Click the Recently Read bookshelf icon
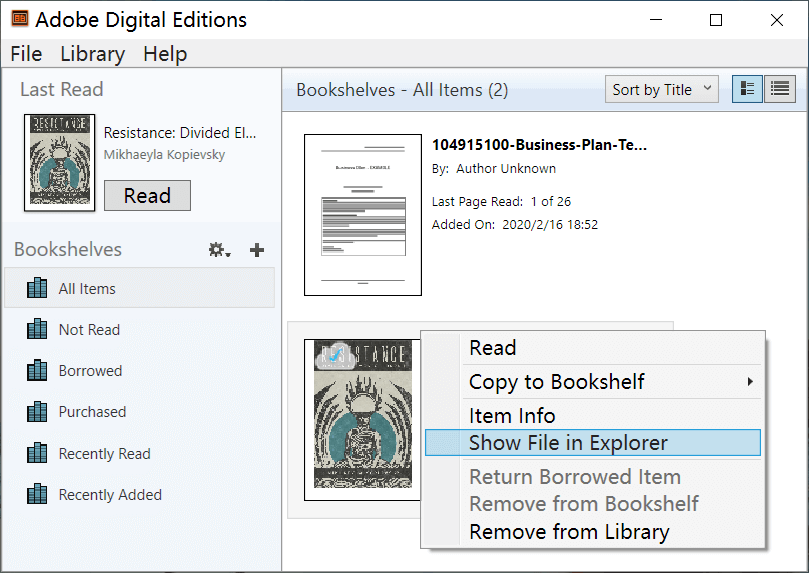809x573 pixels. point(37,453)
